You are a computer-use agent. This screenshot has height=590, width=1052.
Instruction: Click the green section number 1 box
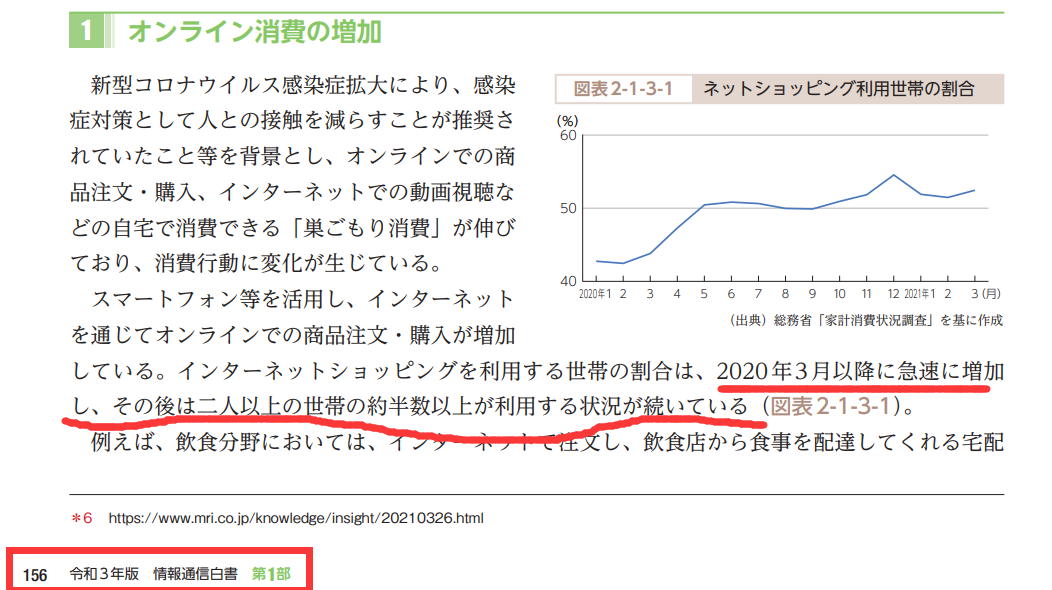[87, 31]
